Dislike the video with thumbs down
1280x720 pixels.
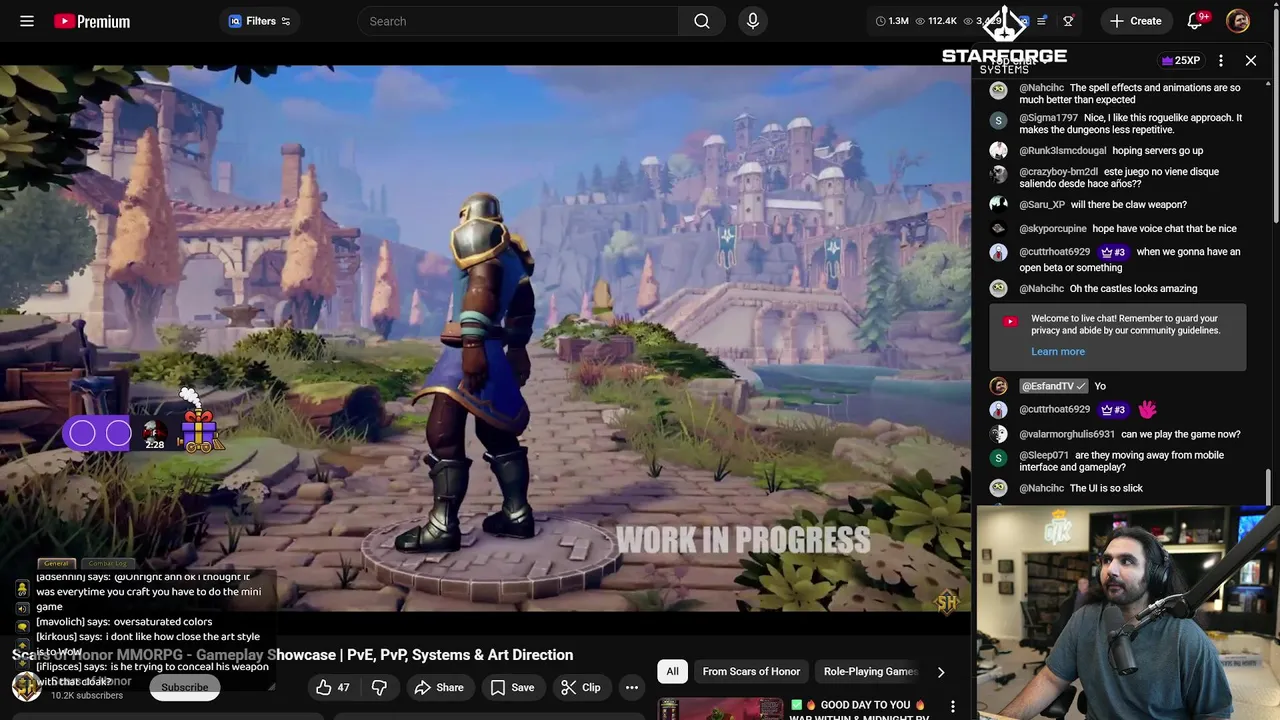[x=379, y=687]
